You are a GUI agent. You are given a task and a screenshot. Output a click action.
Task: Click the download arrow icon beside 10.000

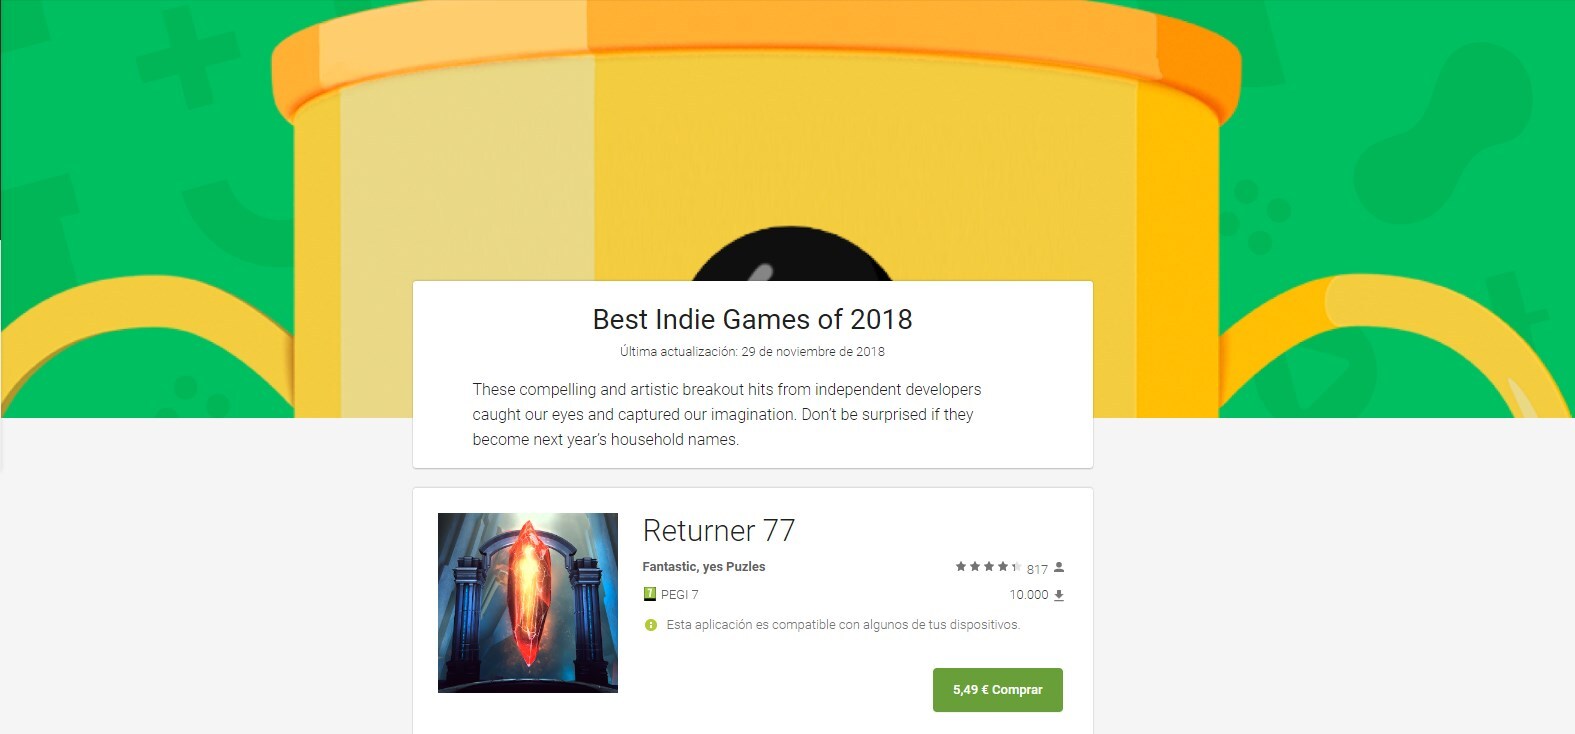(1059, 595)
